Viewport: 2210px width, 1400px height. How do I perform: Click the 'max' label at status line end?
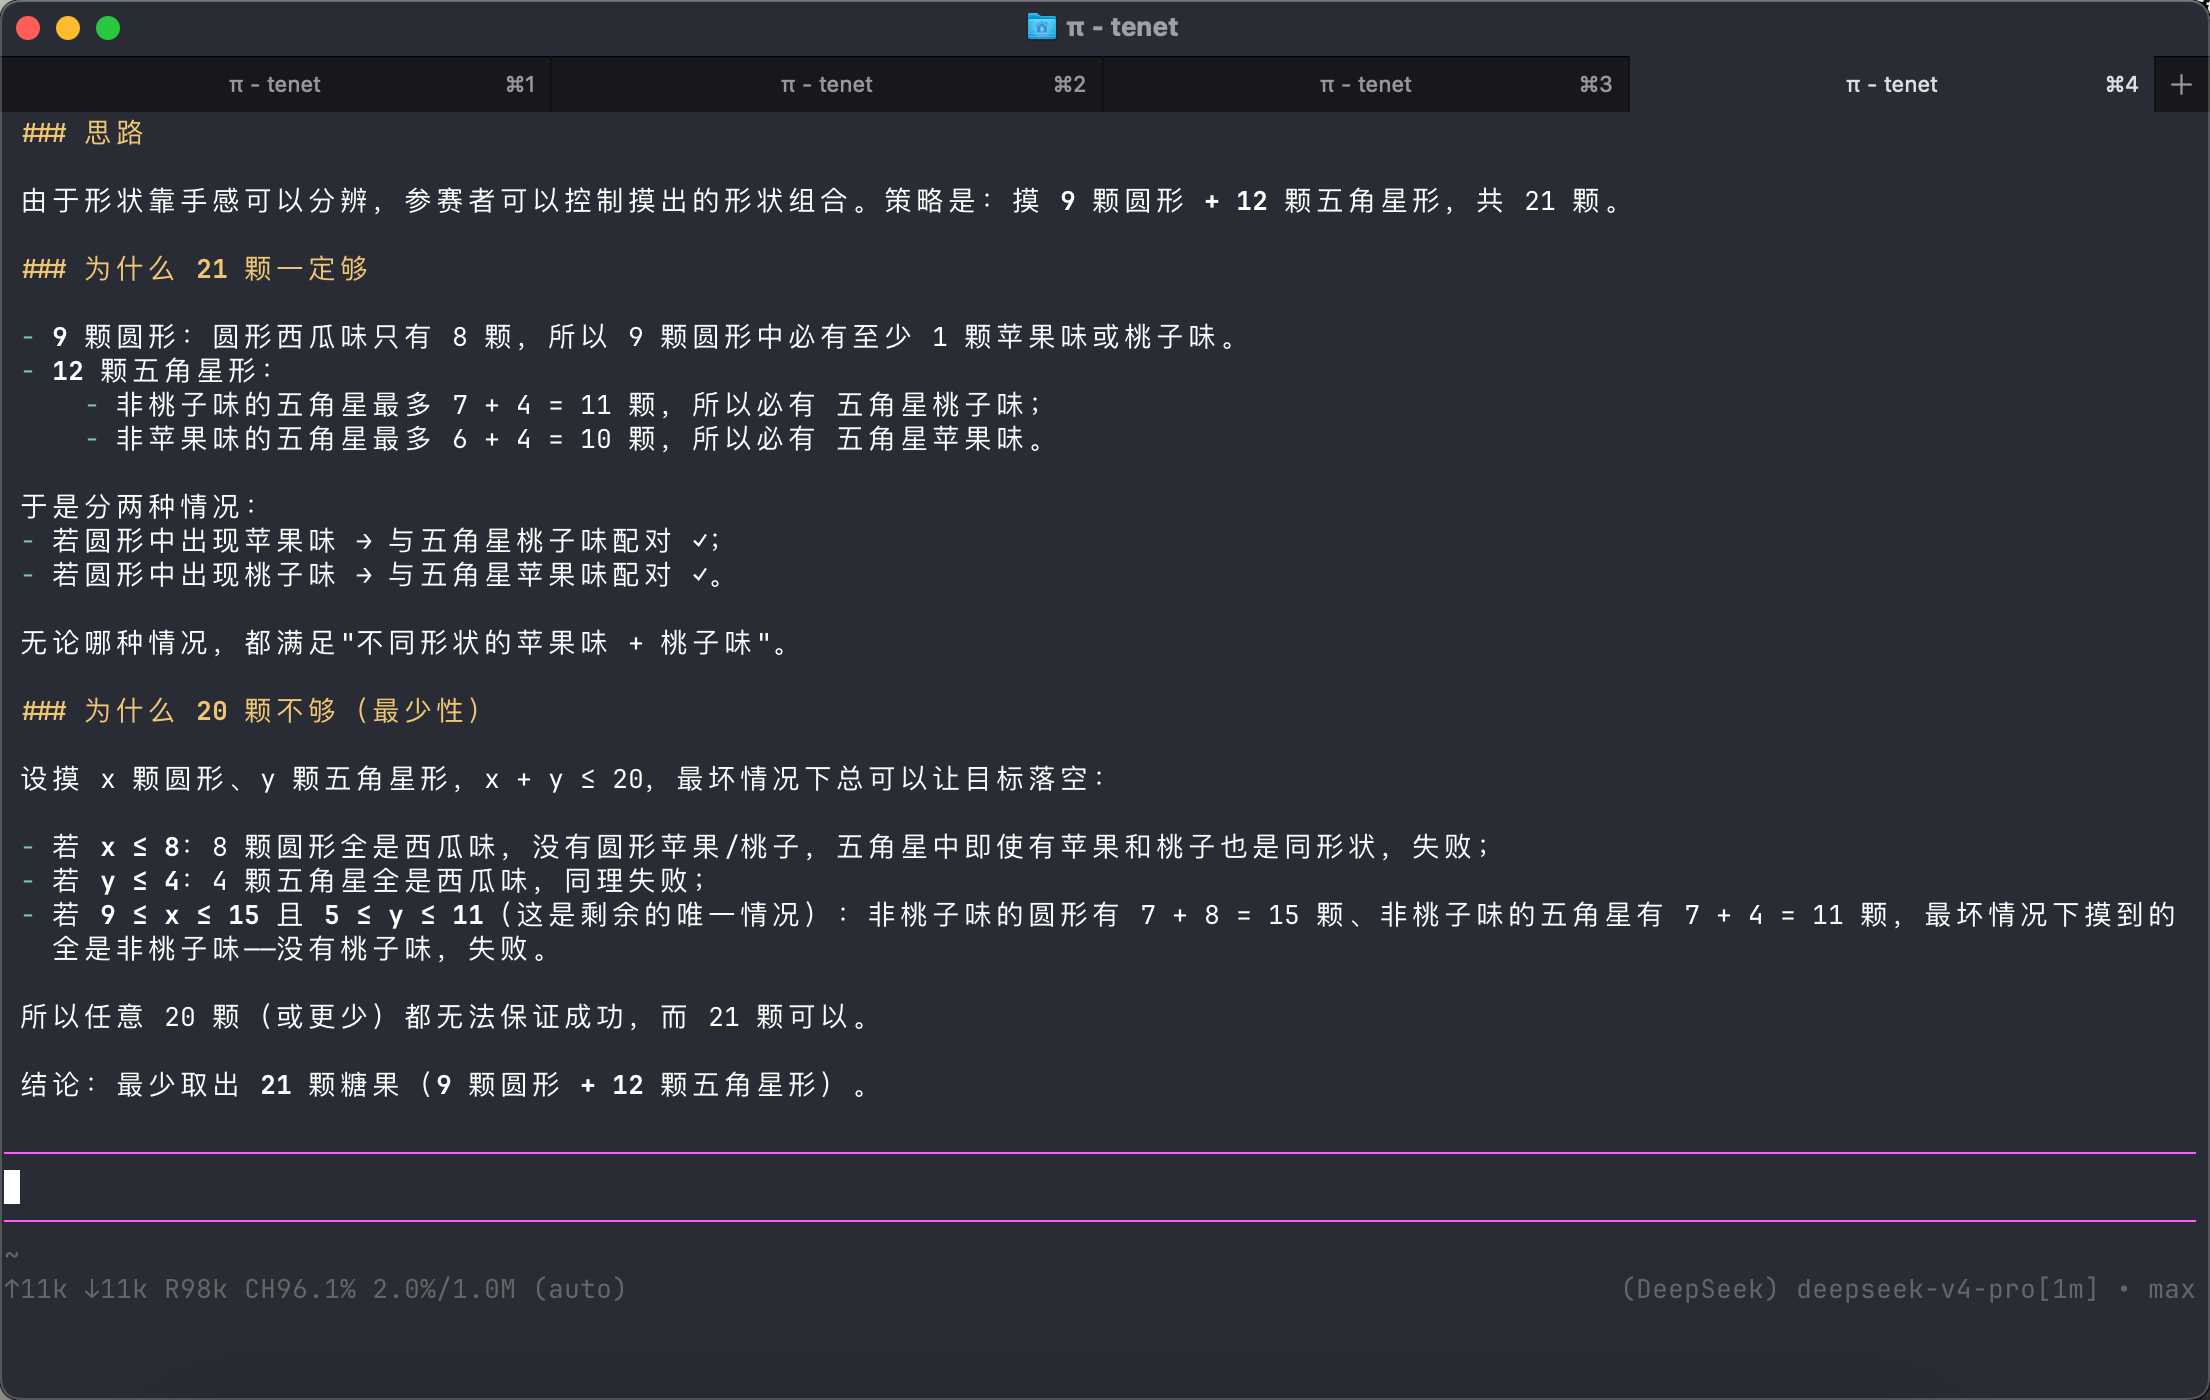tap(2171, 1289)
